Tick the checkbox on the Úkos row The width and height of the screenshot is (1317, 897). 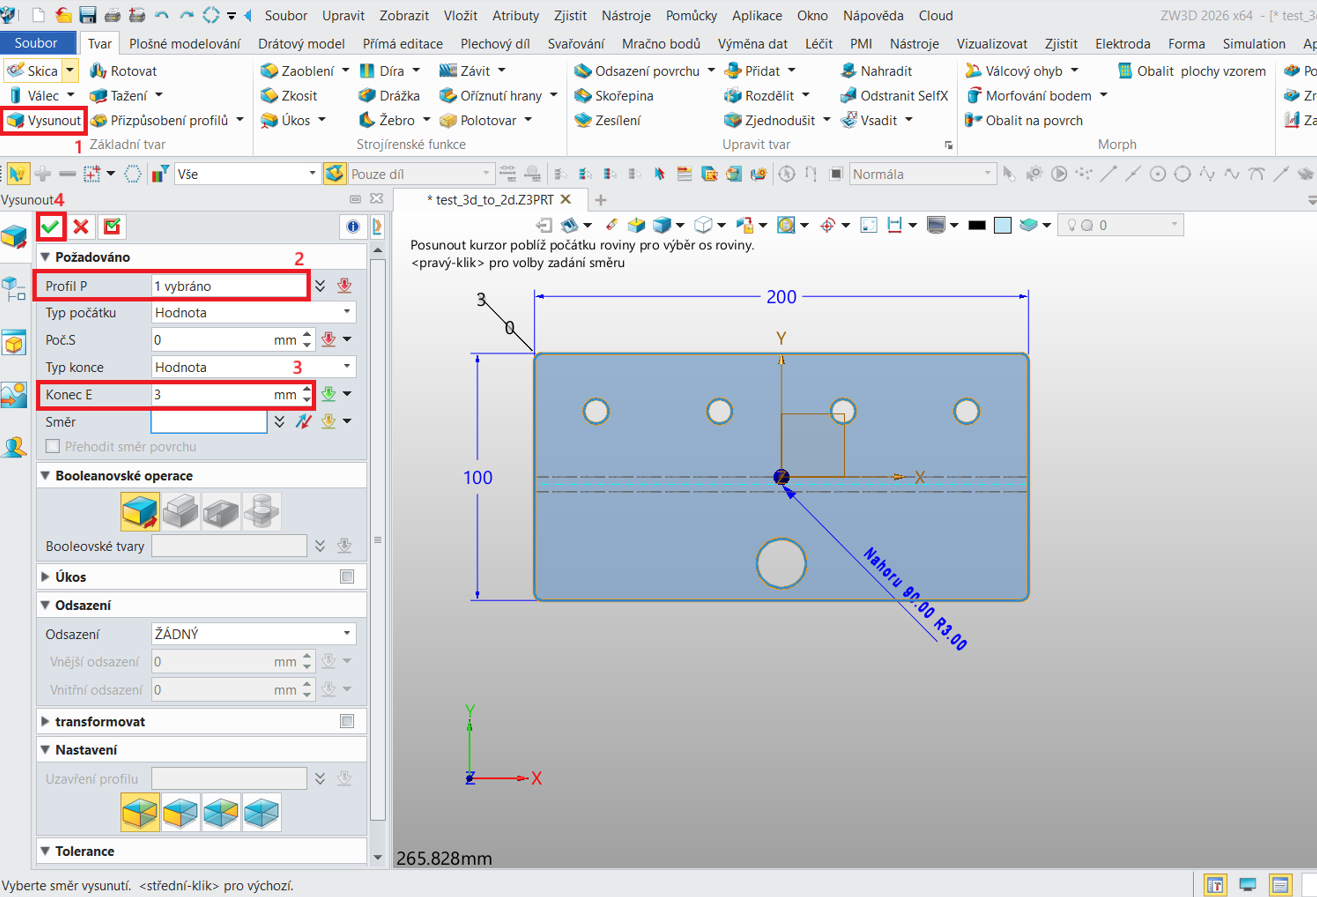click(x=347, y=577)
